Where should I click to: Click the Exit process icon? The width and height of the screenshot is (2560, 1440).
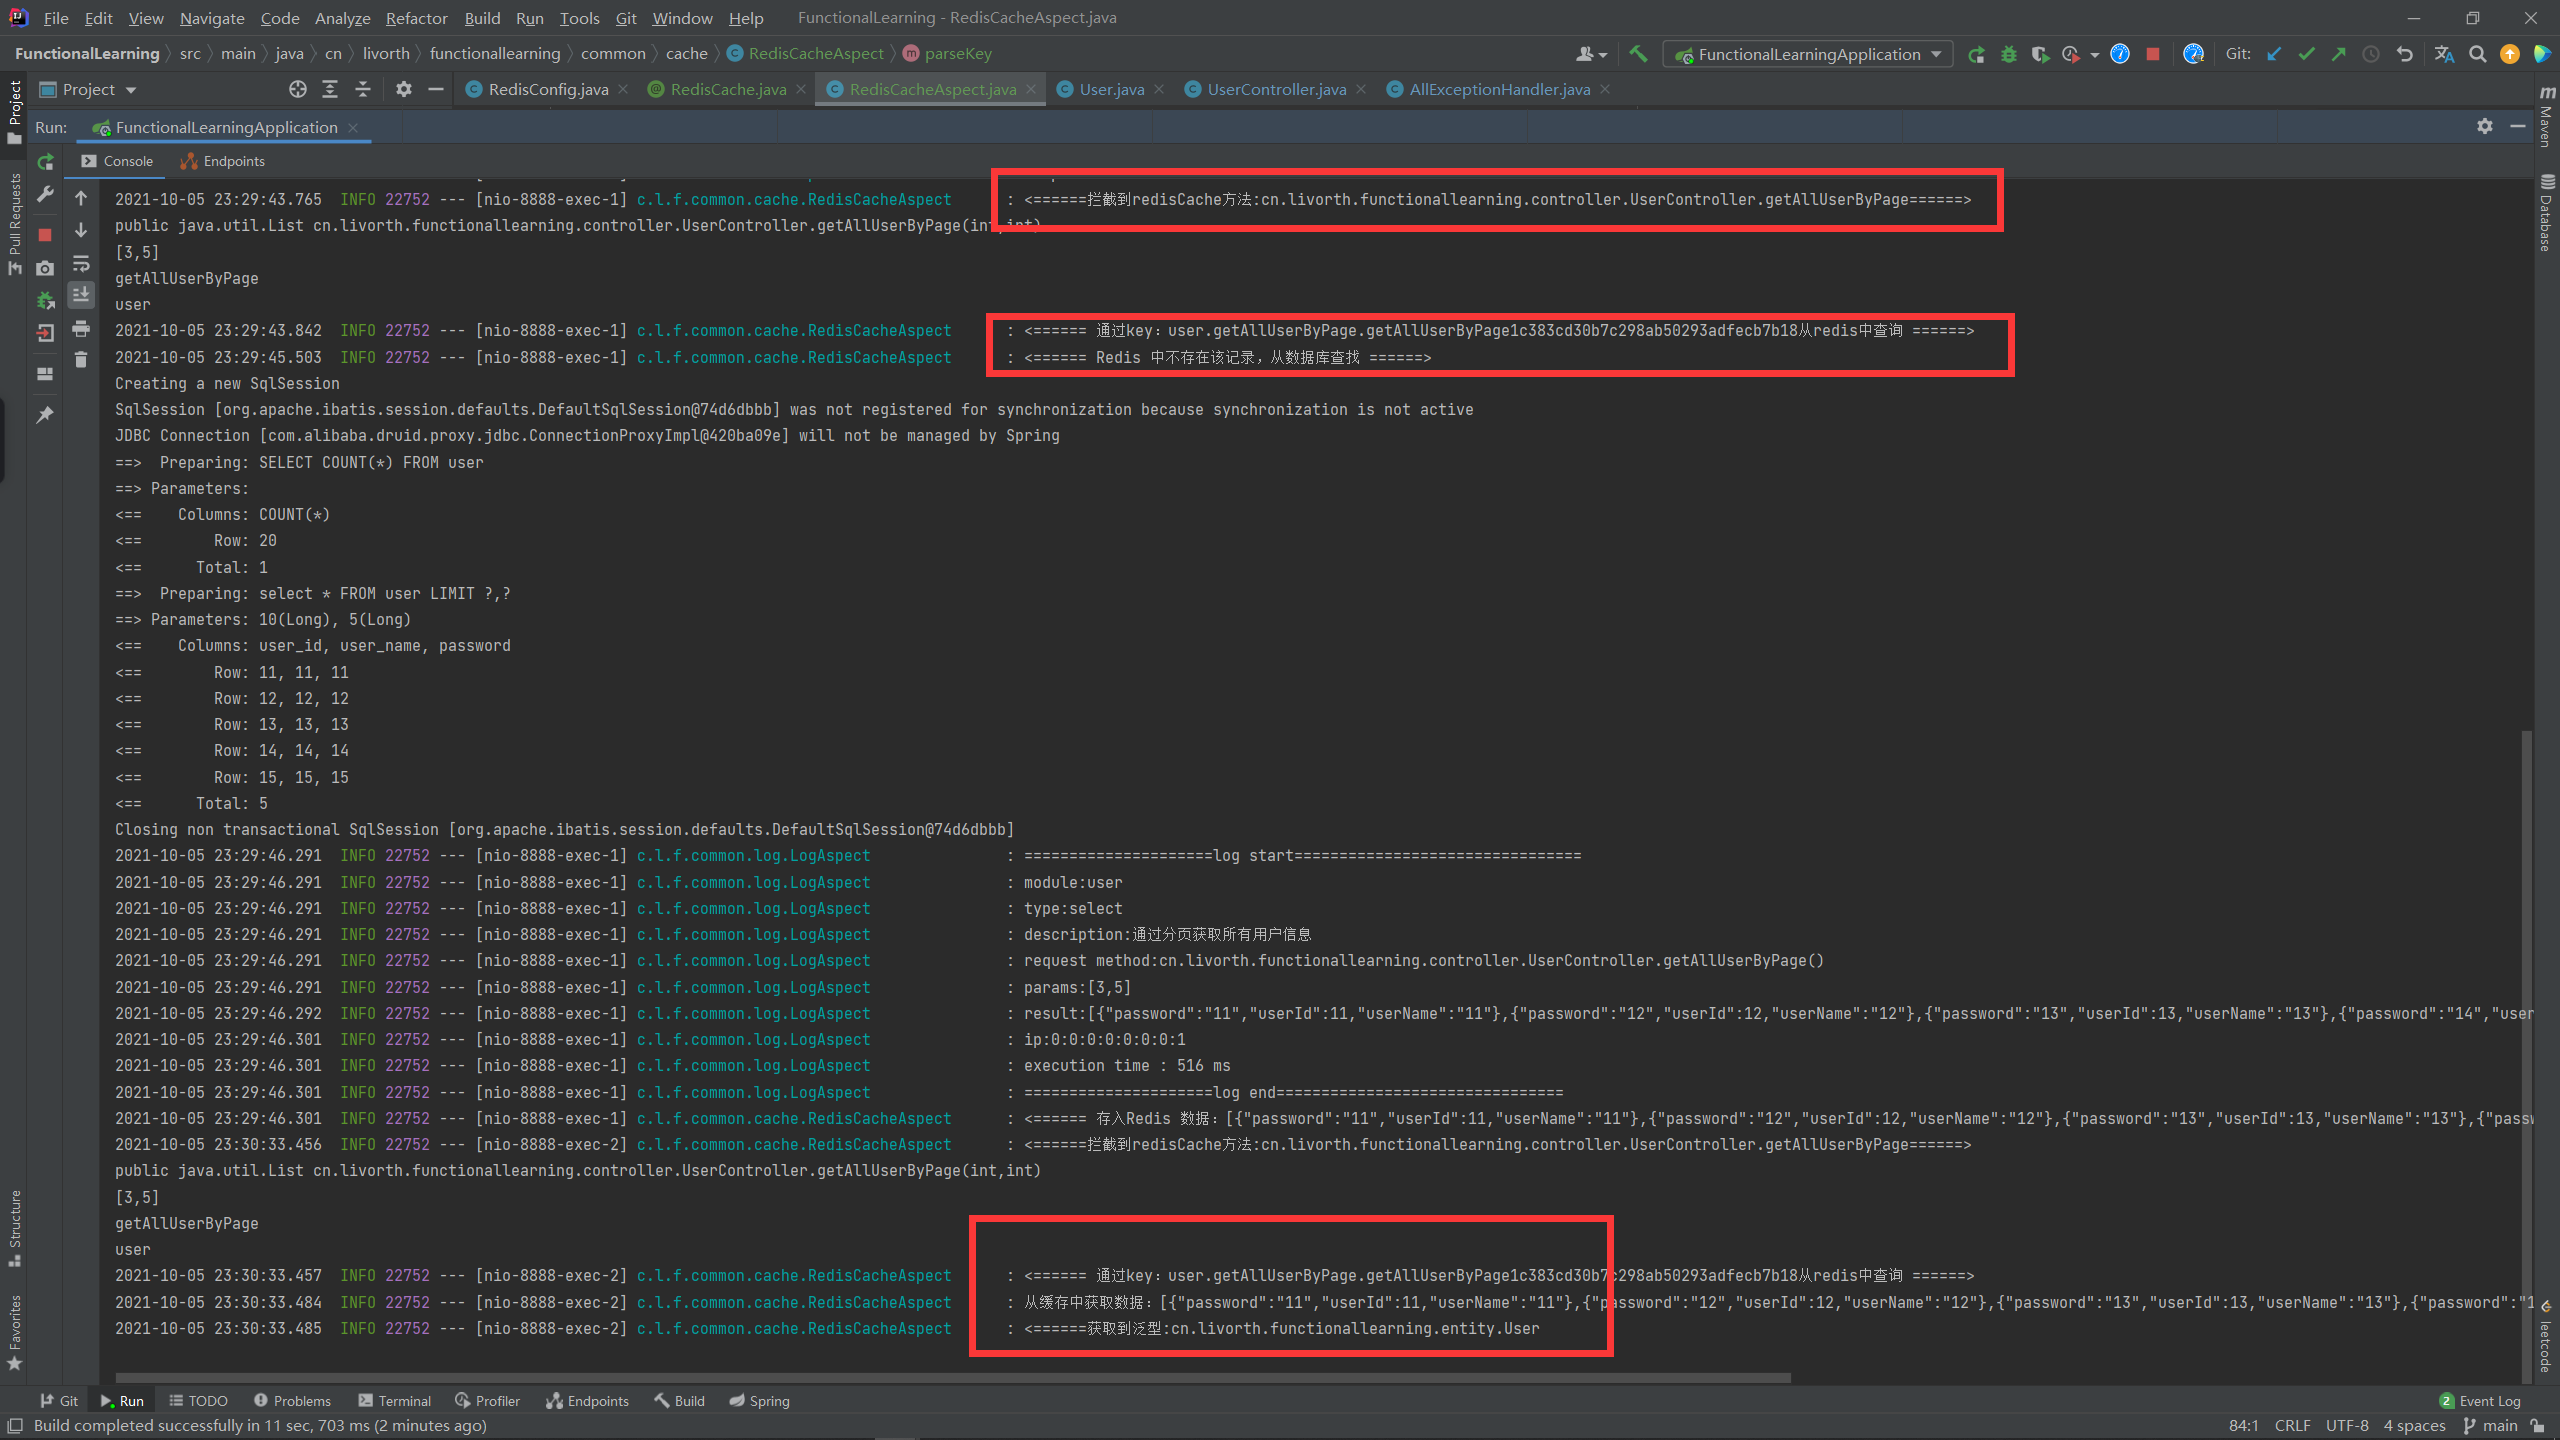point(45,333)
